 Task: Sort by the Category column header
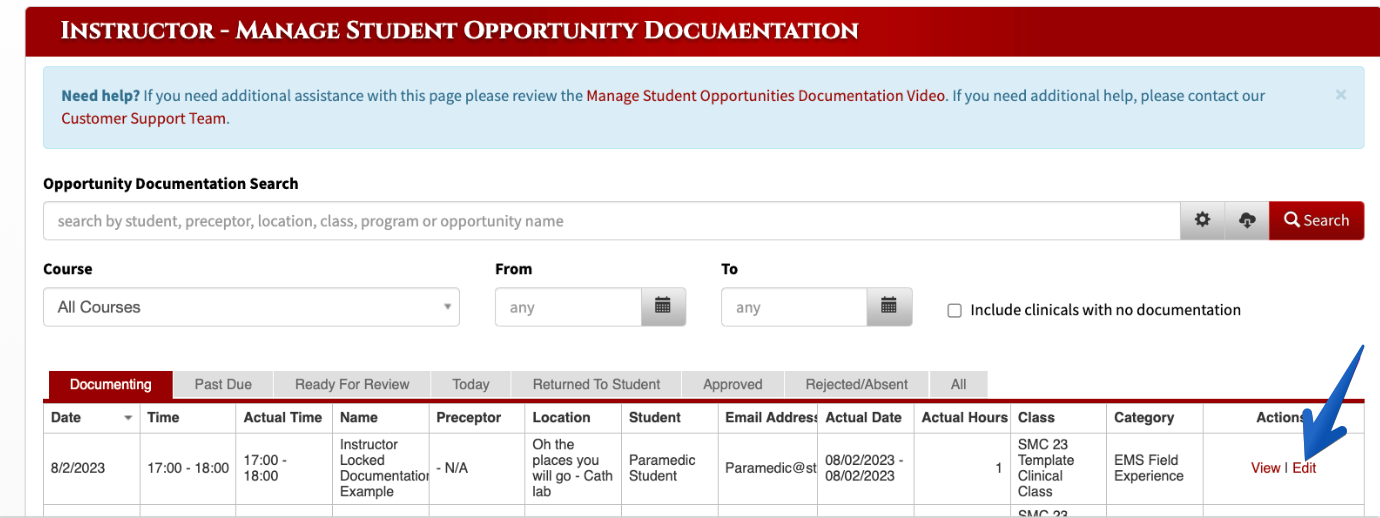(1154, 417)
